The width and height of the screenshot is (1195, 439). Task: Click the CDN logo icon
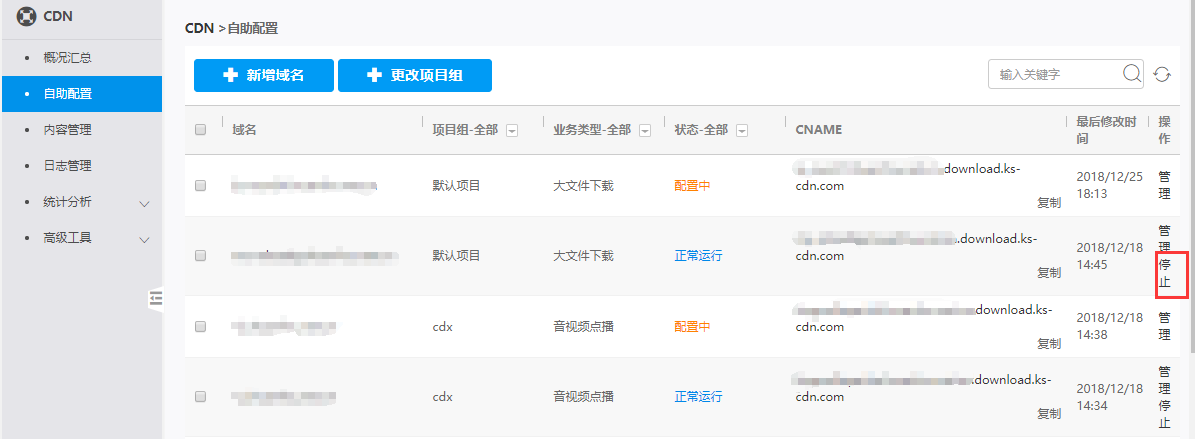[x=27, y=16]
